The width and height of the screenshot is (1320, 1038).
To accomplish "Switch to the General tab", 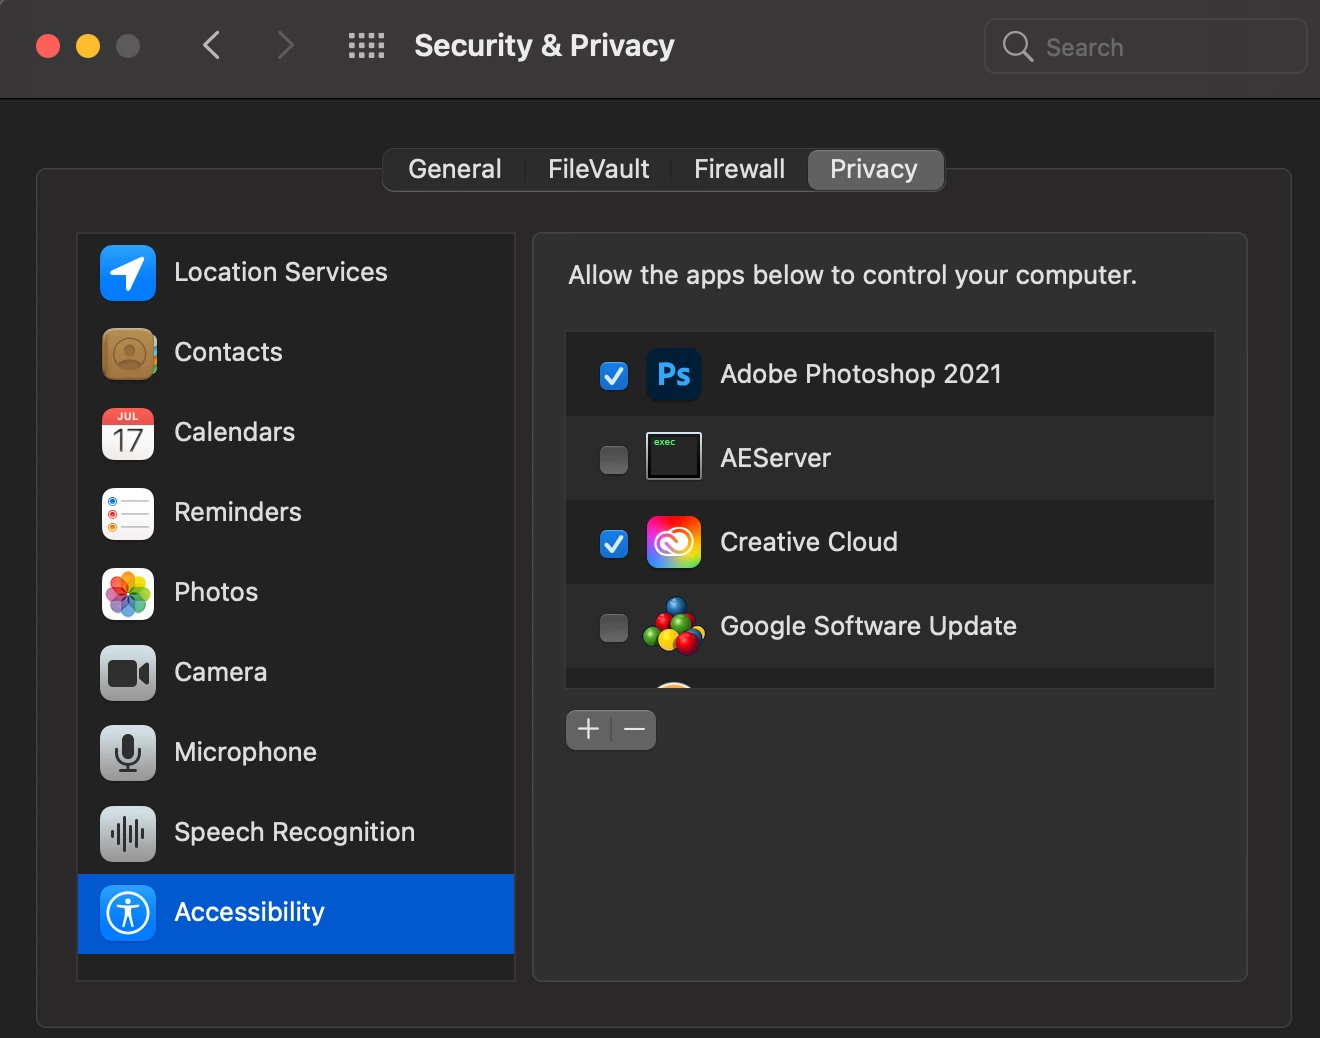I will coord(455,170).
